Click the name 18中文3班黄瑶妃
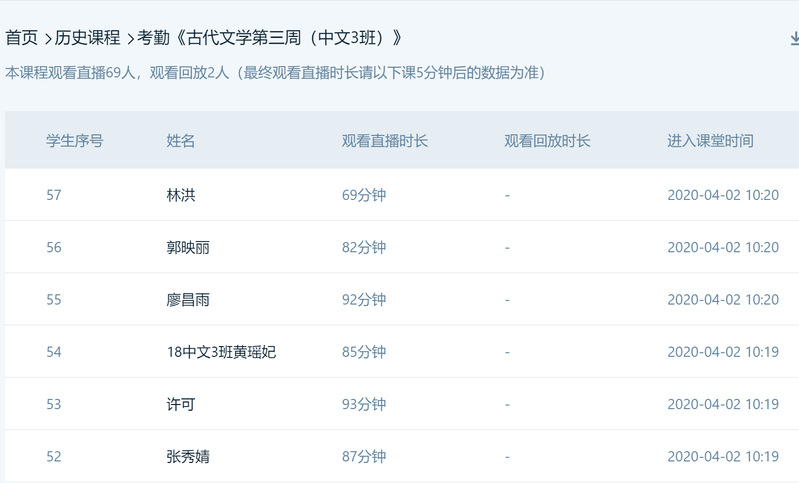 coord(221,352)
